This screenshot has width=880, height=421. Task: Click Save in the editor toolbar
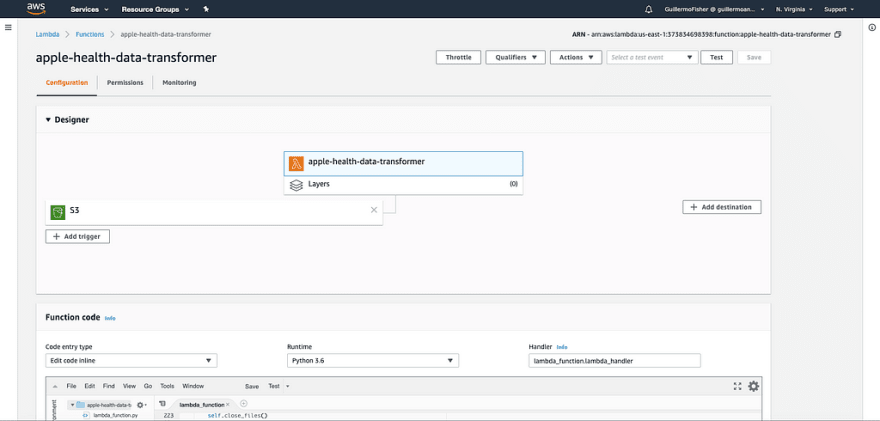click(x=252, y=386)
